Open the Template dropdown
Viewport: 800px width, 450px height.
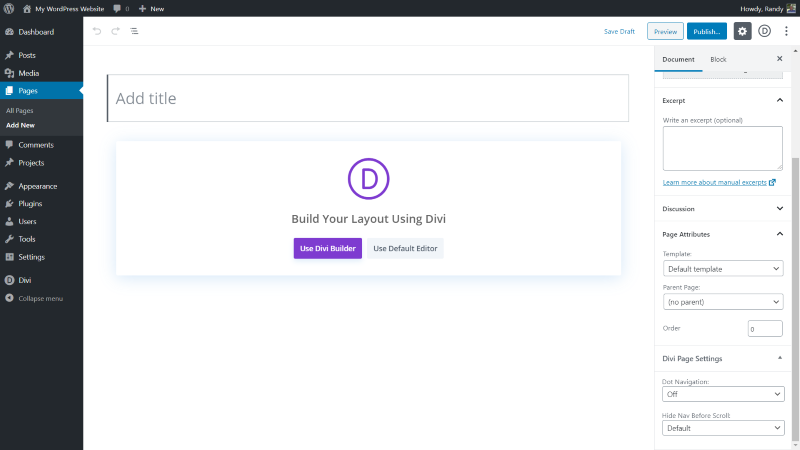(722, 269)
